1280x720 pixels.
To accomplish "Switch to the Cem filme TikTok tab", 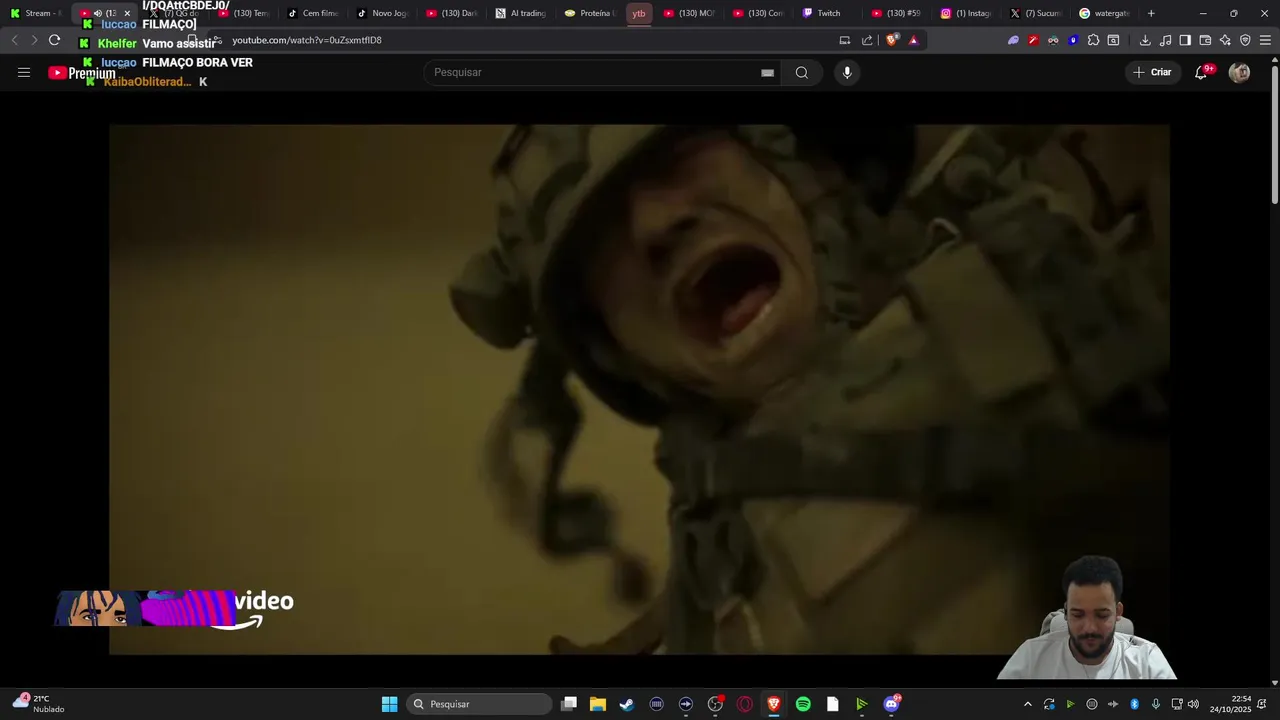I will point(313,13).
